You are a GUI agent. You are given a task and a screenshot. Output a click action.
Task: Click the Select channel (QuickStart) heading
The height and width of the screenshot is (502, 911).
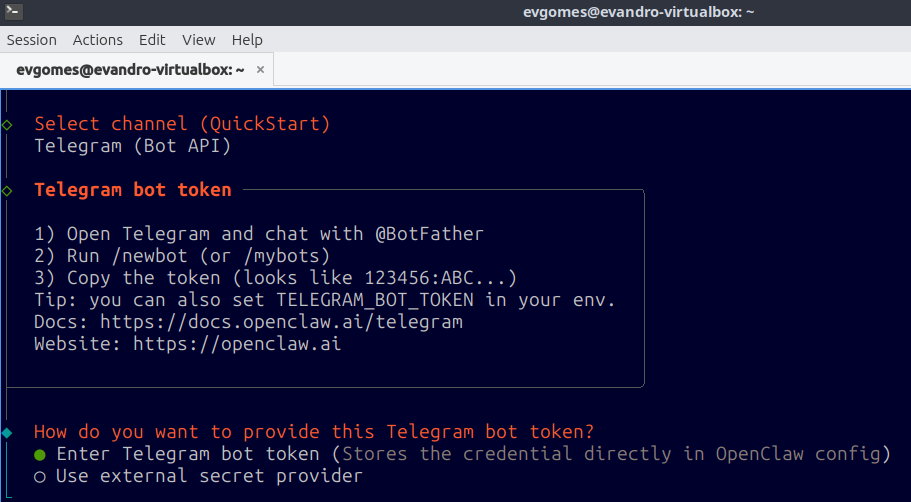(x=182, y=124)
